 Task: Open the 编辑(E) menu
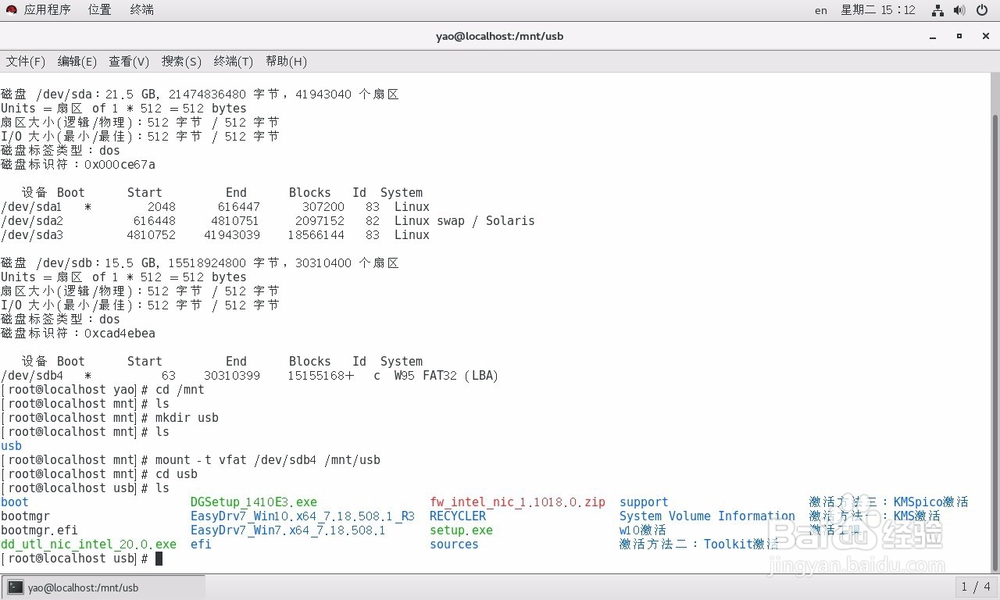(x=77, y=61)
